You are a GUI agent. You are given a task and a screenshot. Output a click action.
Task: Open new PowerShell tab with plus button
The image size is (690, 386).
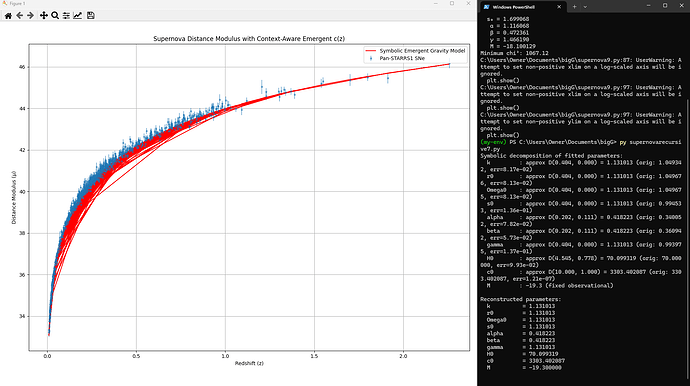pos(574,7)
